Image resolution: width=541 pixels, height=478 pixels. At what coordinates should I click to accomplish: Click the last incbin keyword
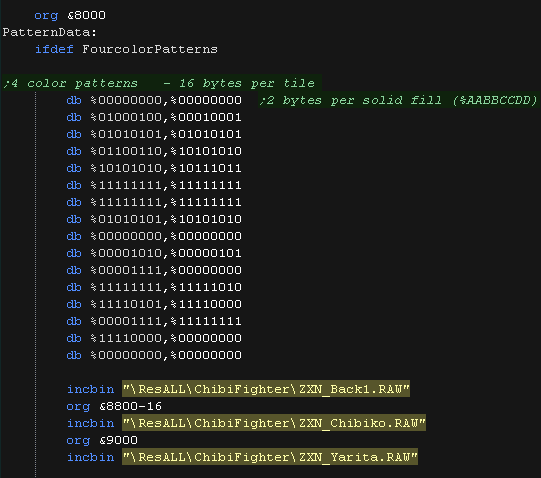[x=90, y=457]
